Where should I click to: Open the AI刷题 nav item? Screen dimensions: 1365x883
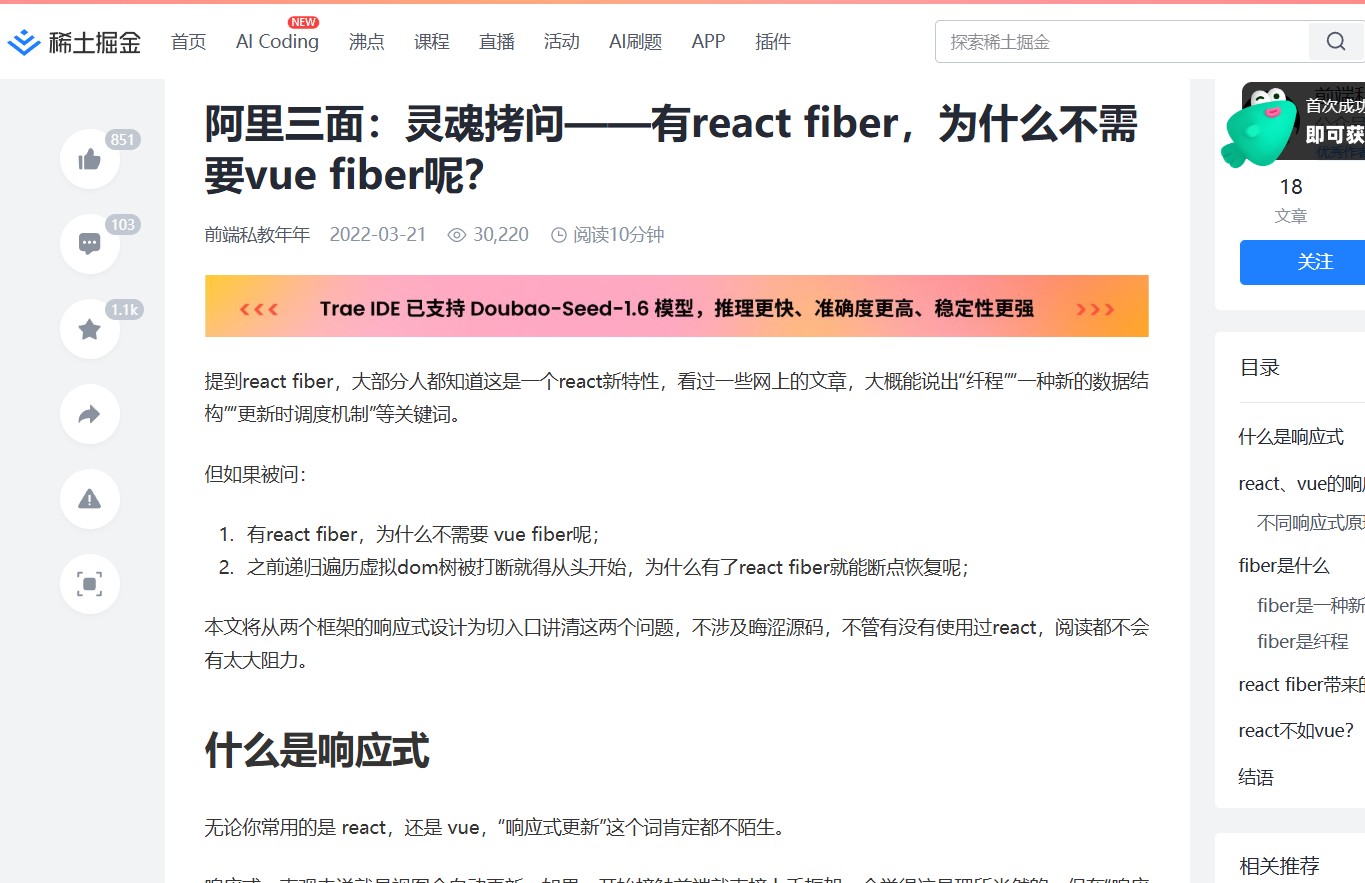(x=636, y=42)
